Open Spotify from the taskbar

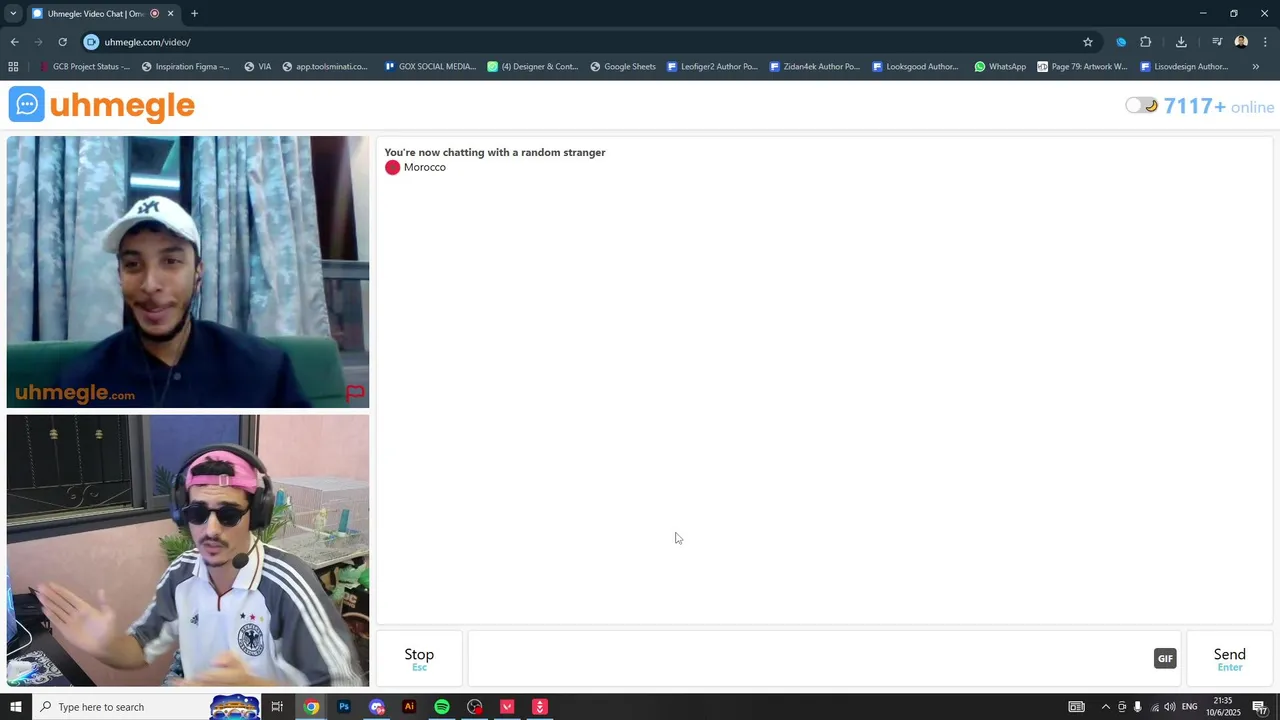coord(442,707)
